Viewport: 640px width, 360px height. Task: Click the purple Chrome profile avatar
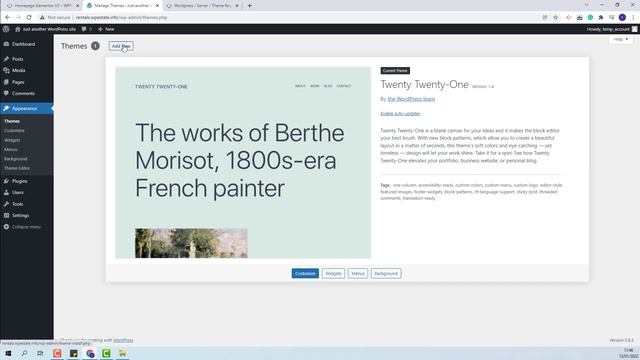click(x=622, y=18)
